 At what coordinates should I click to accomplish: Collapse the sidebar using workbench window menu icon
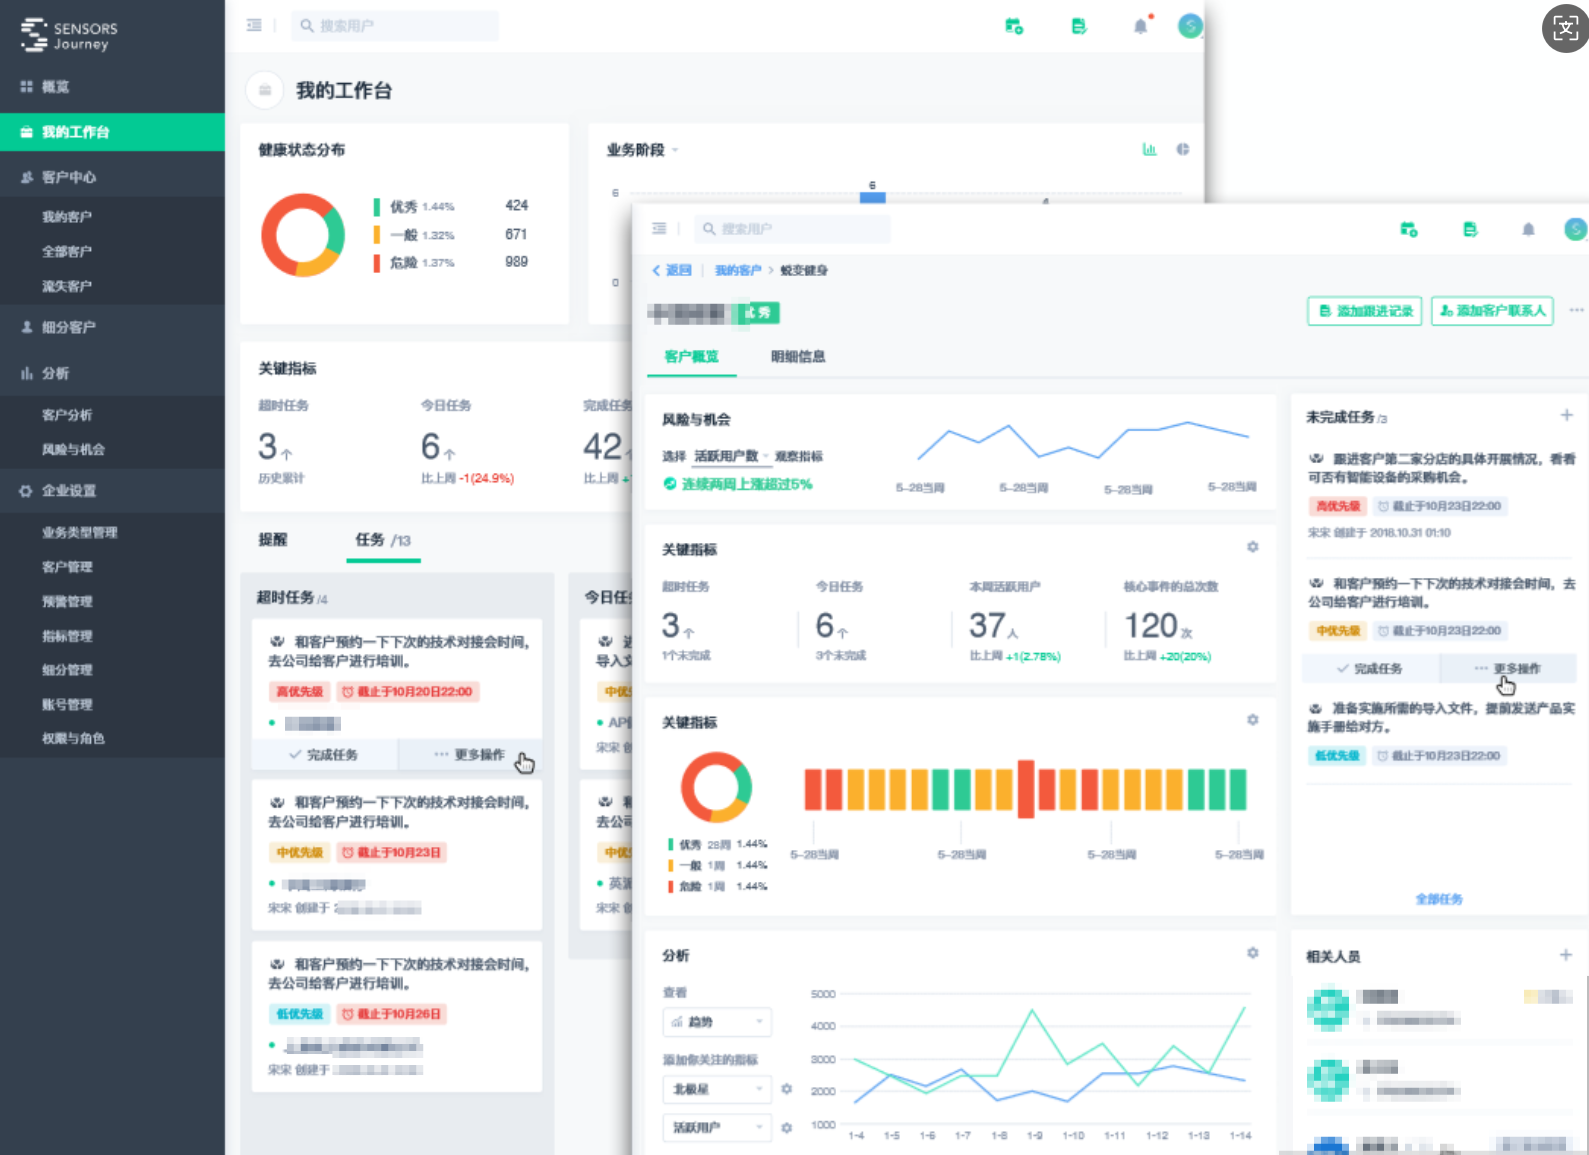point(254,25)
